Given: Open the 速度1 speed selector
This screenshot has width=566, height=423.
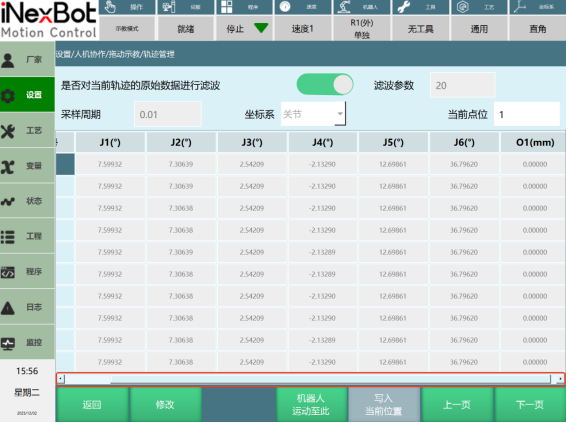Looking at the screenshot, I should 303,29.
